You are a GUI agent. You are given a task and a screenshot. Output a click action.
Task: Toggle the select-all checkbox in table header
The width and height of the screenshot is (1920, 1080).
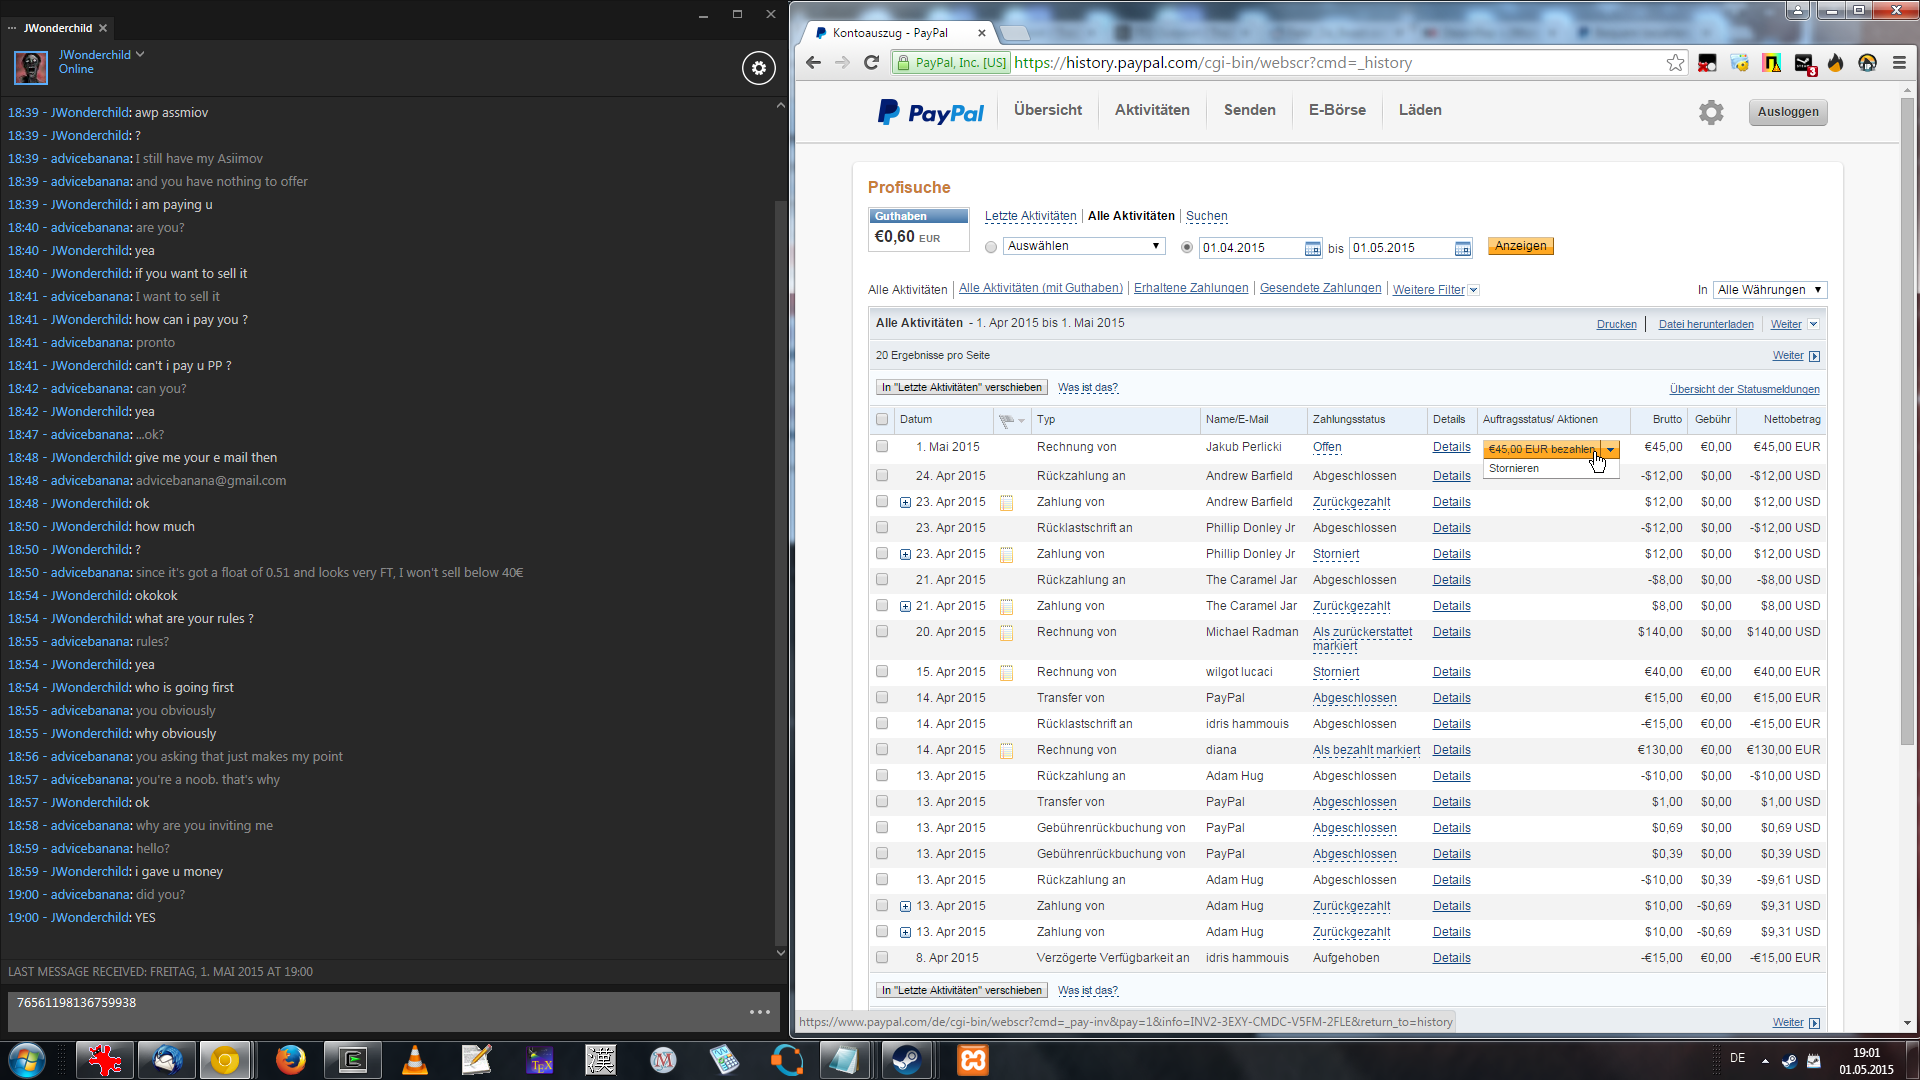882,420
